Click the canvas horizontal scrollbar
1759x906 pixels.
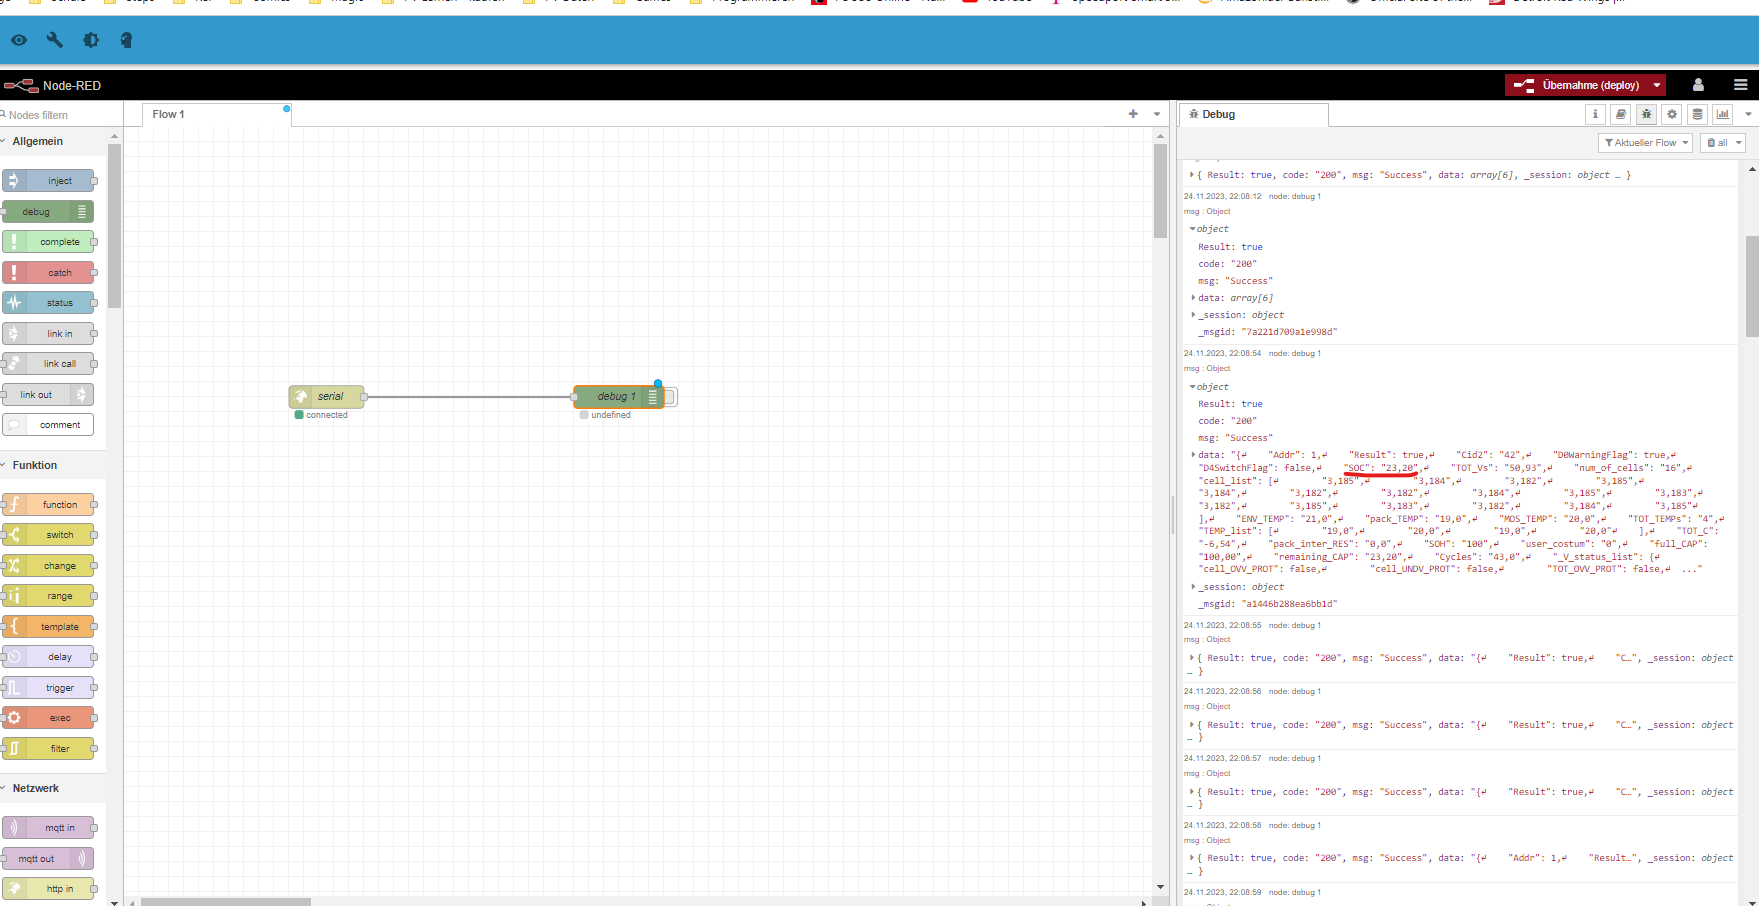click(x=225, y=902)
